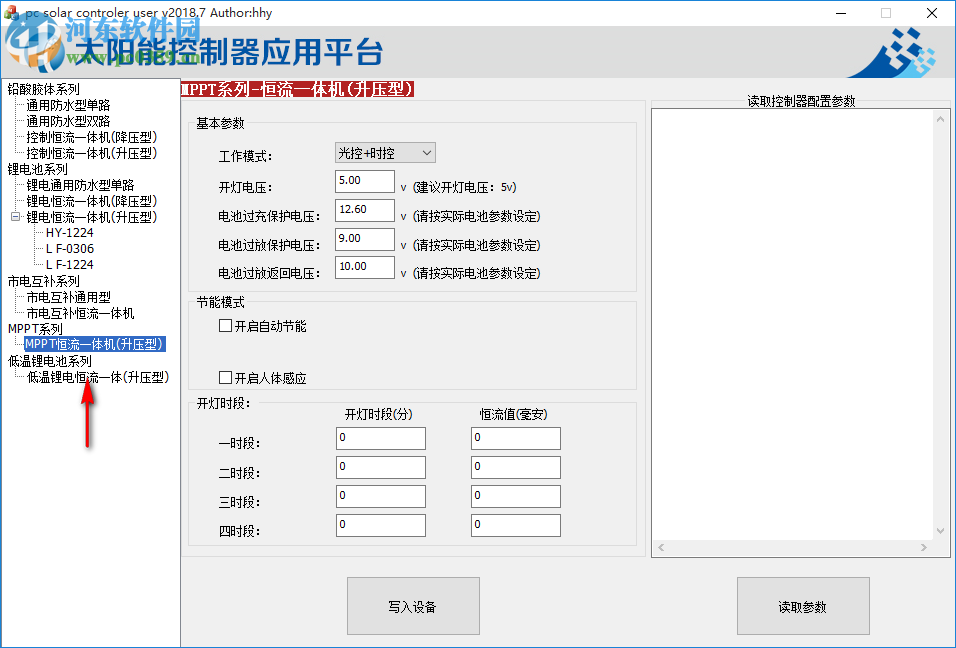
Task: Click the application icon in title bar
Action: [x=11, y=13]
